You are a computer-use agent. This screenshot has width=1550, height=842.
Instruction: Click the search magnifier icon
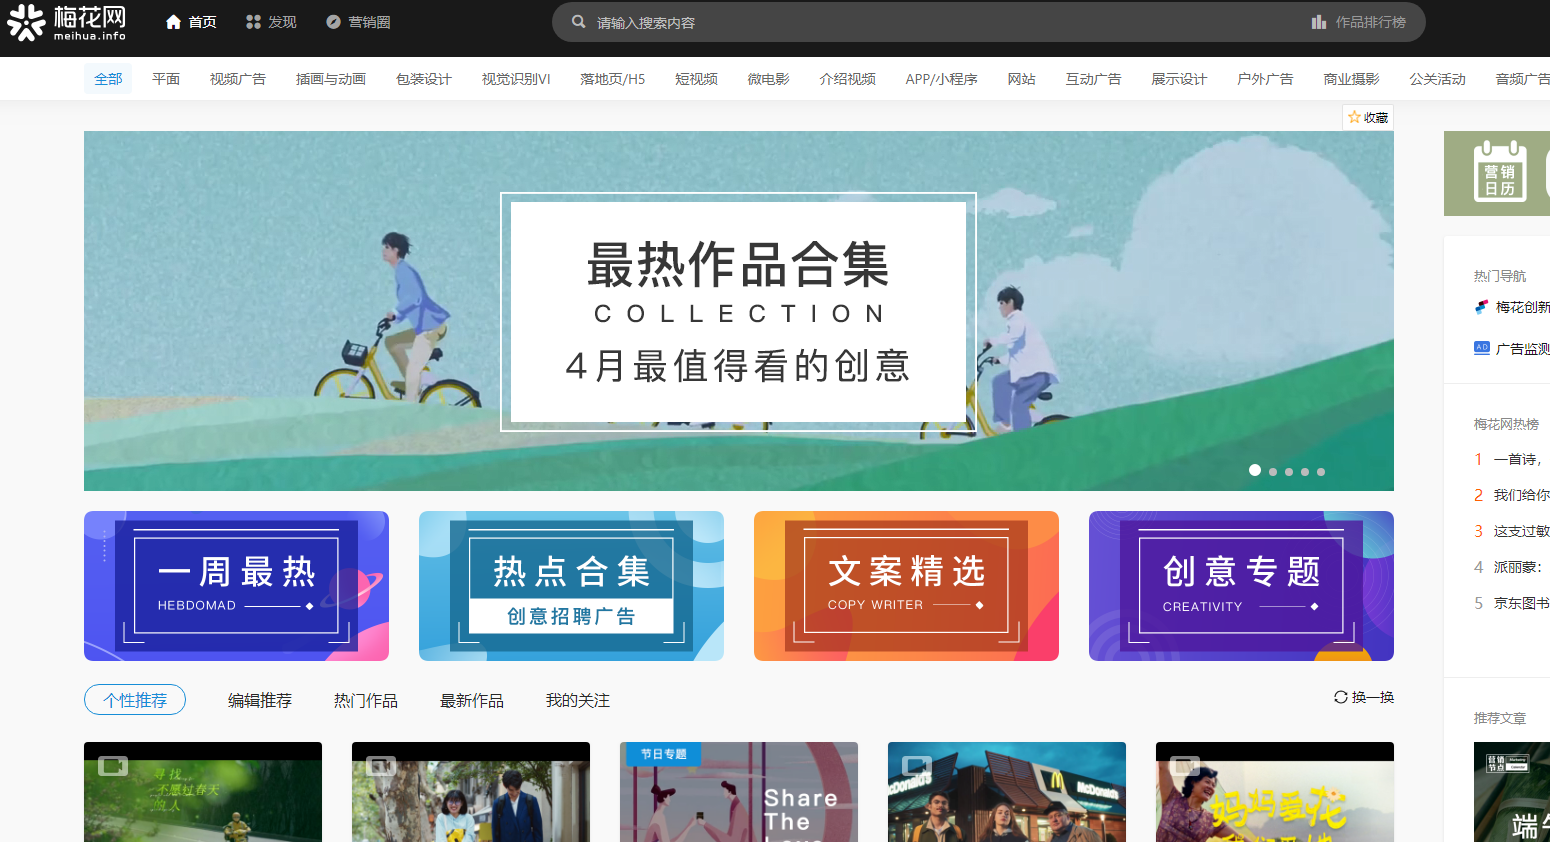point(577,21)
